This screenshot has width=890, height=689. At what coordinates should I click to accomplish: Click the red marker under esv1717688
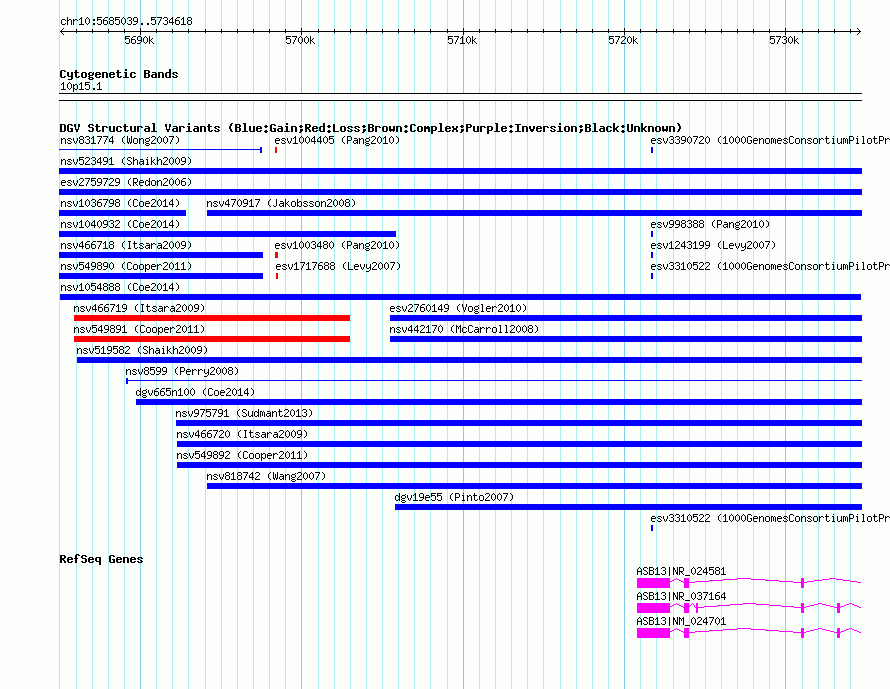(277, 276)
